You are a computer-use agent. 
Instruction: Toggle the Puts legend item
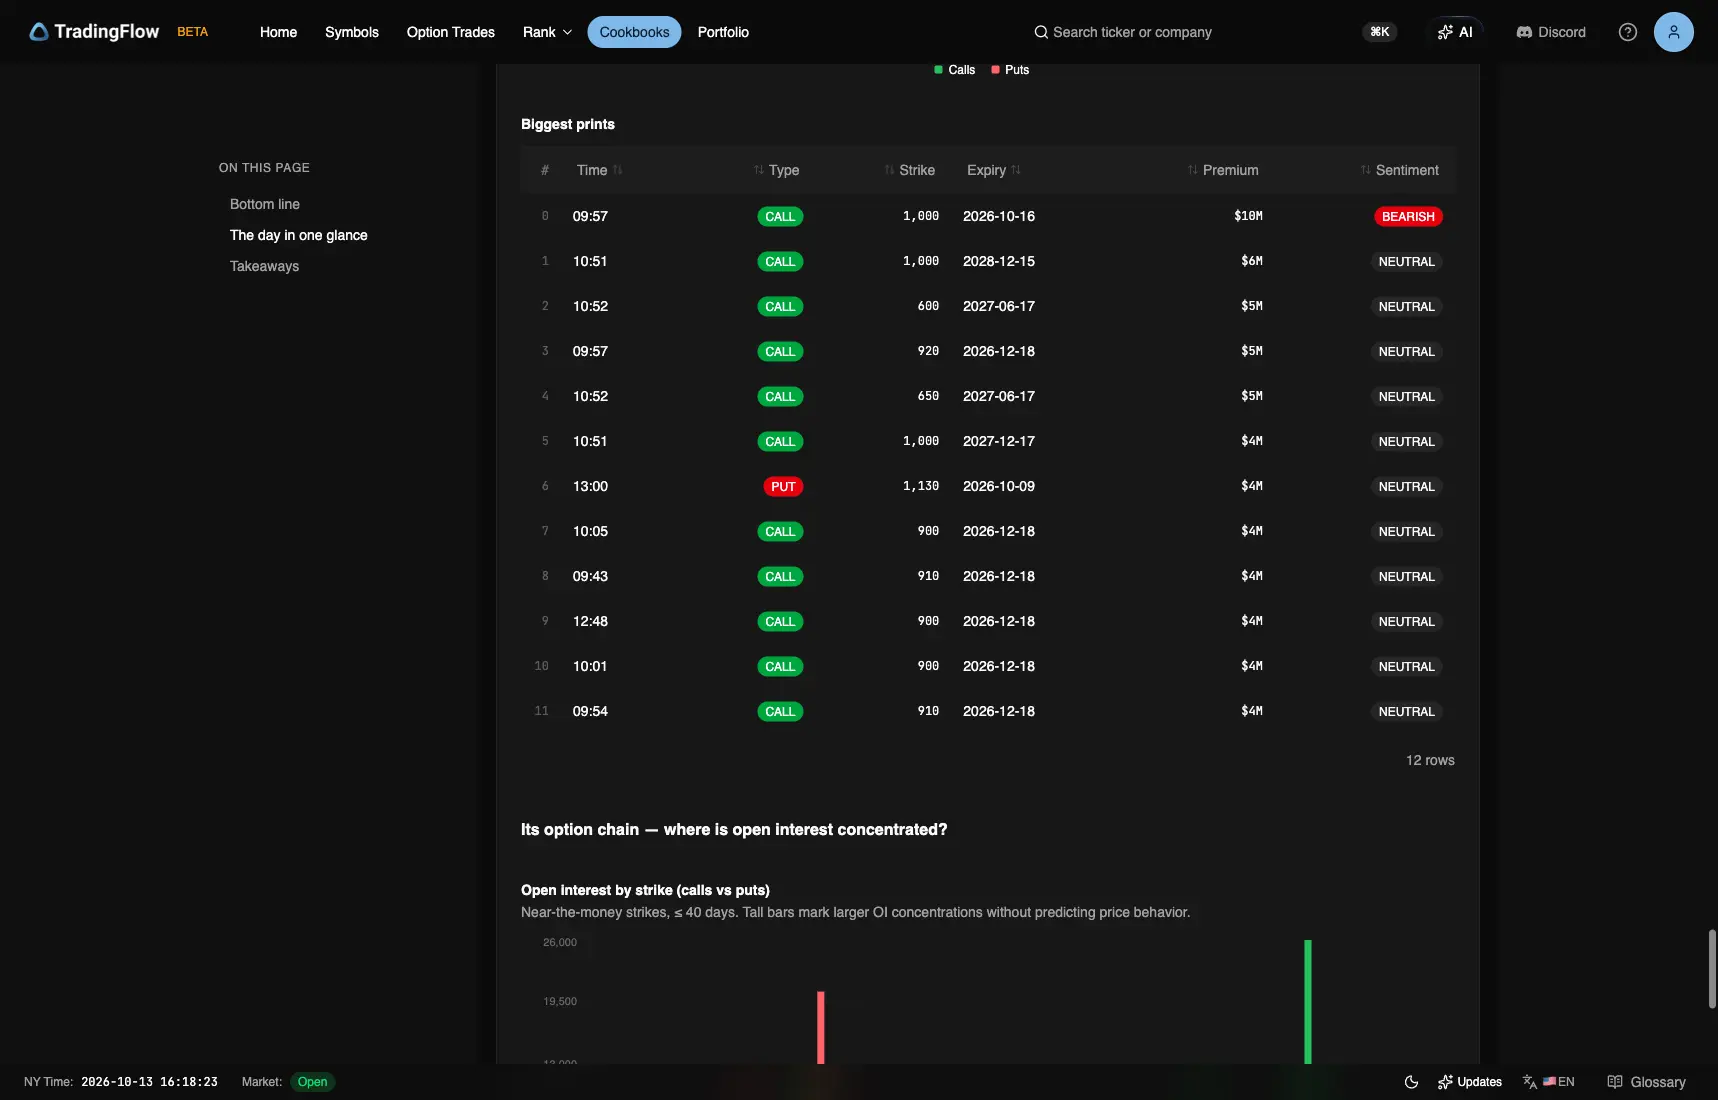click(1010, 70)
